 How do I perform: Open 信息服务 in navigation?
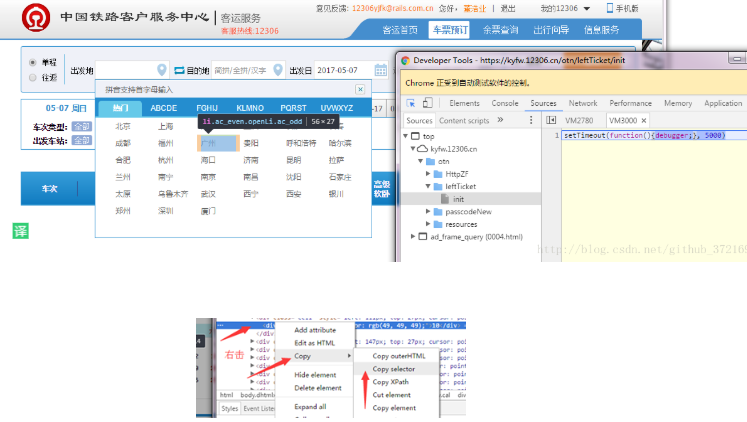601,30
